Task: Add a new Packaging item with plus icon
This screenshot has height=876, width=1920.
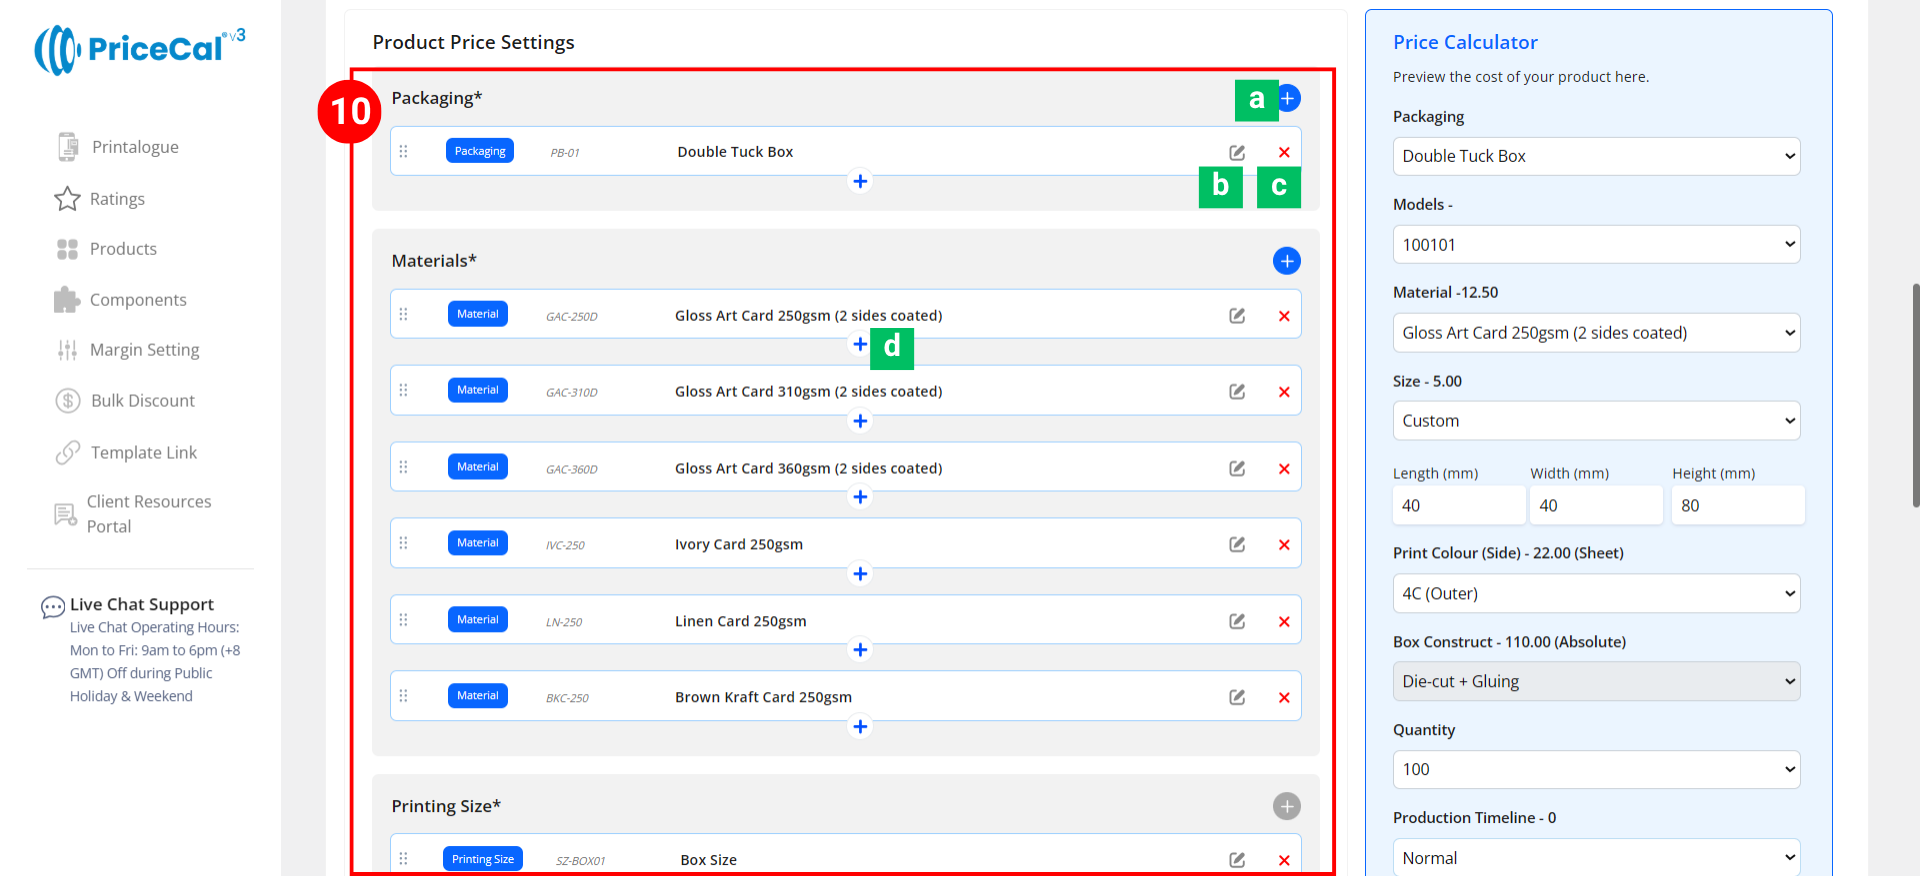Action: 1289,98
